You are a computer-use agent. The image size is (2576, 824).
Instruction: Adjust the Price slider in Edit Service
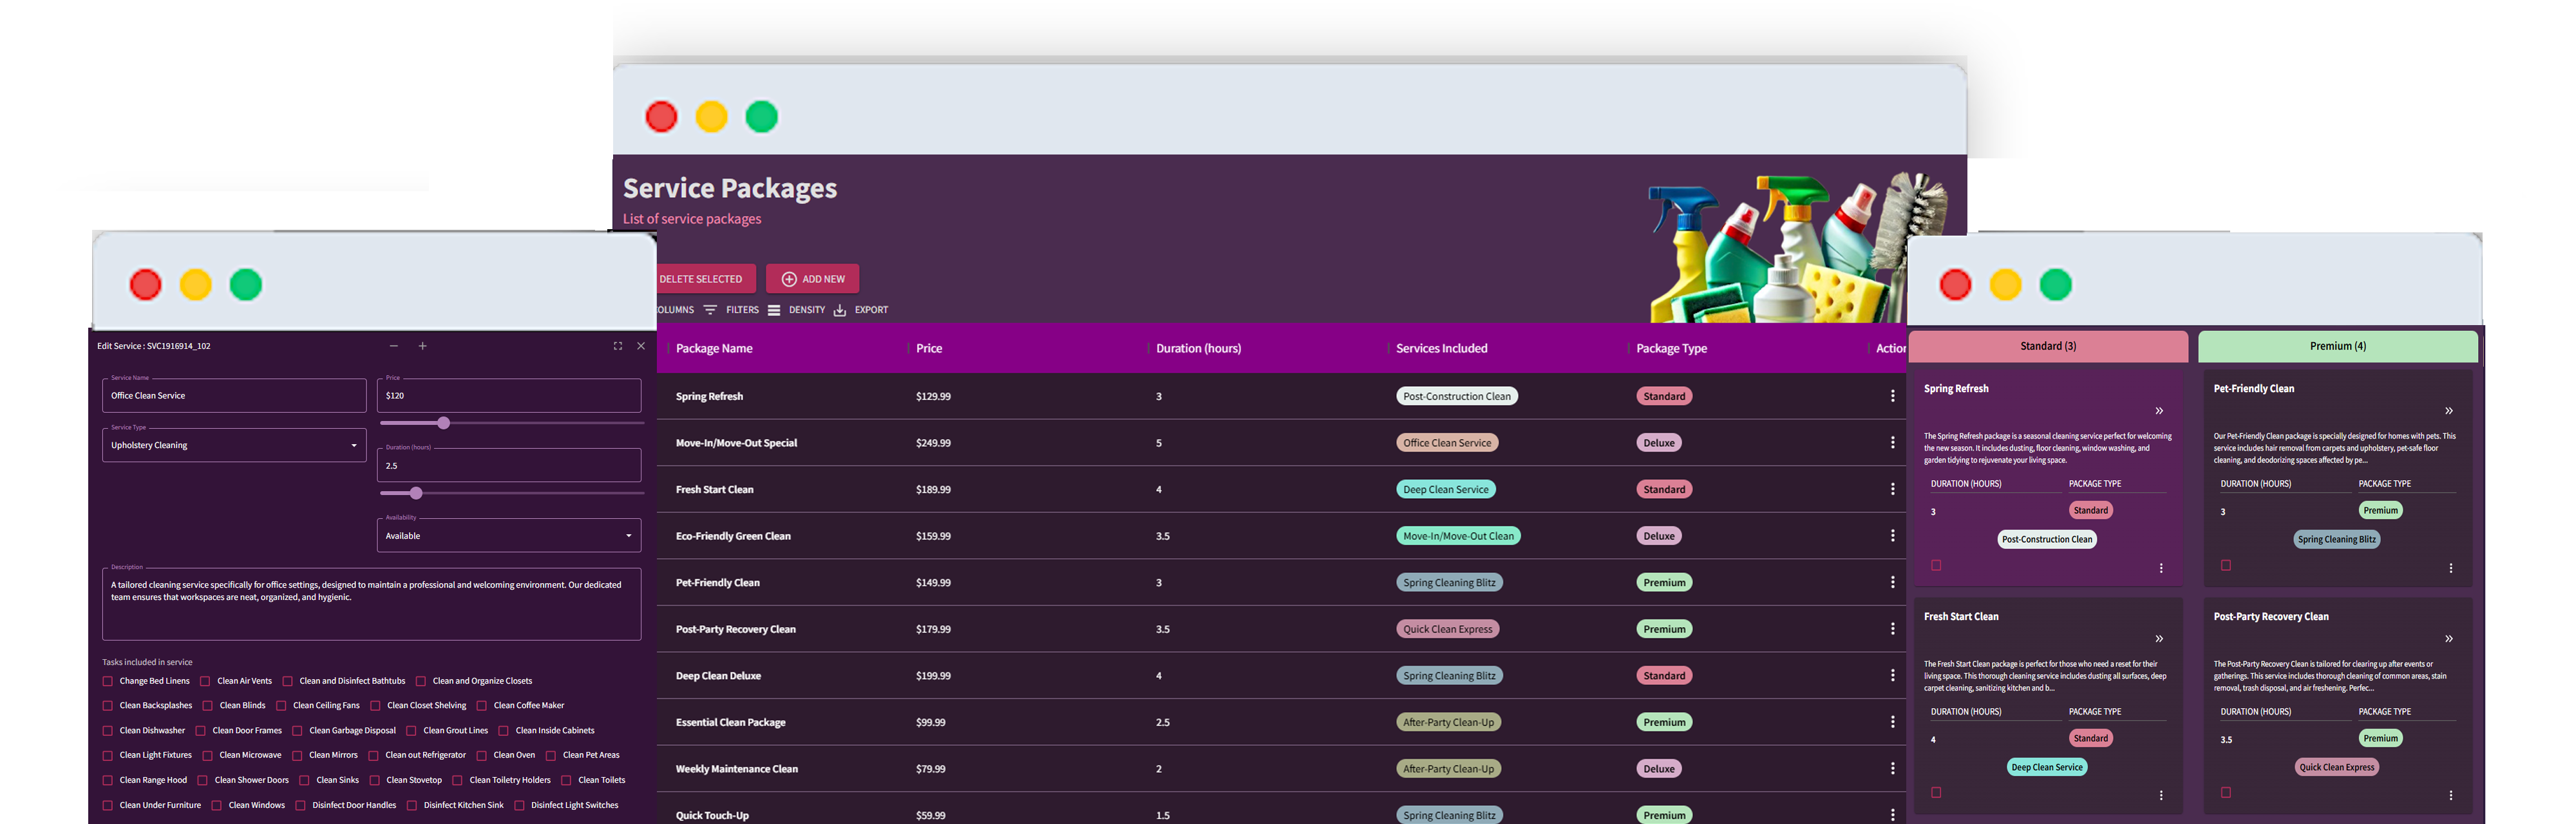coord(443,422)
